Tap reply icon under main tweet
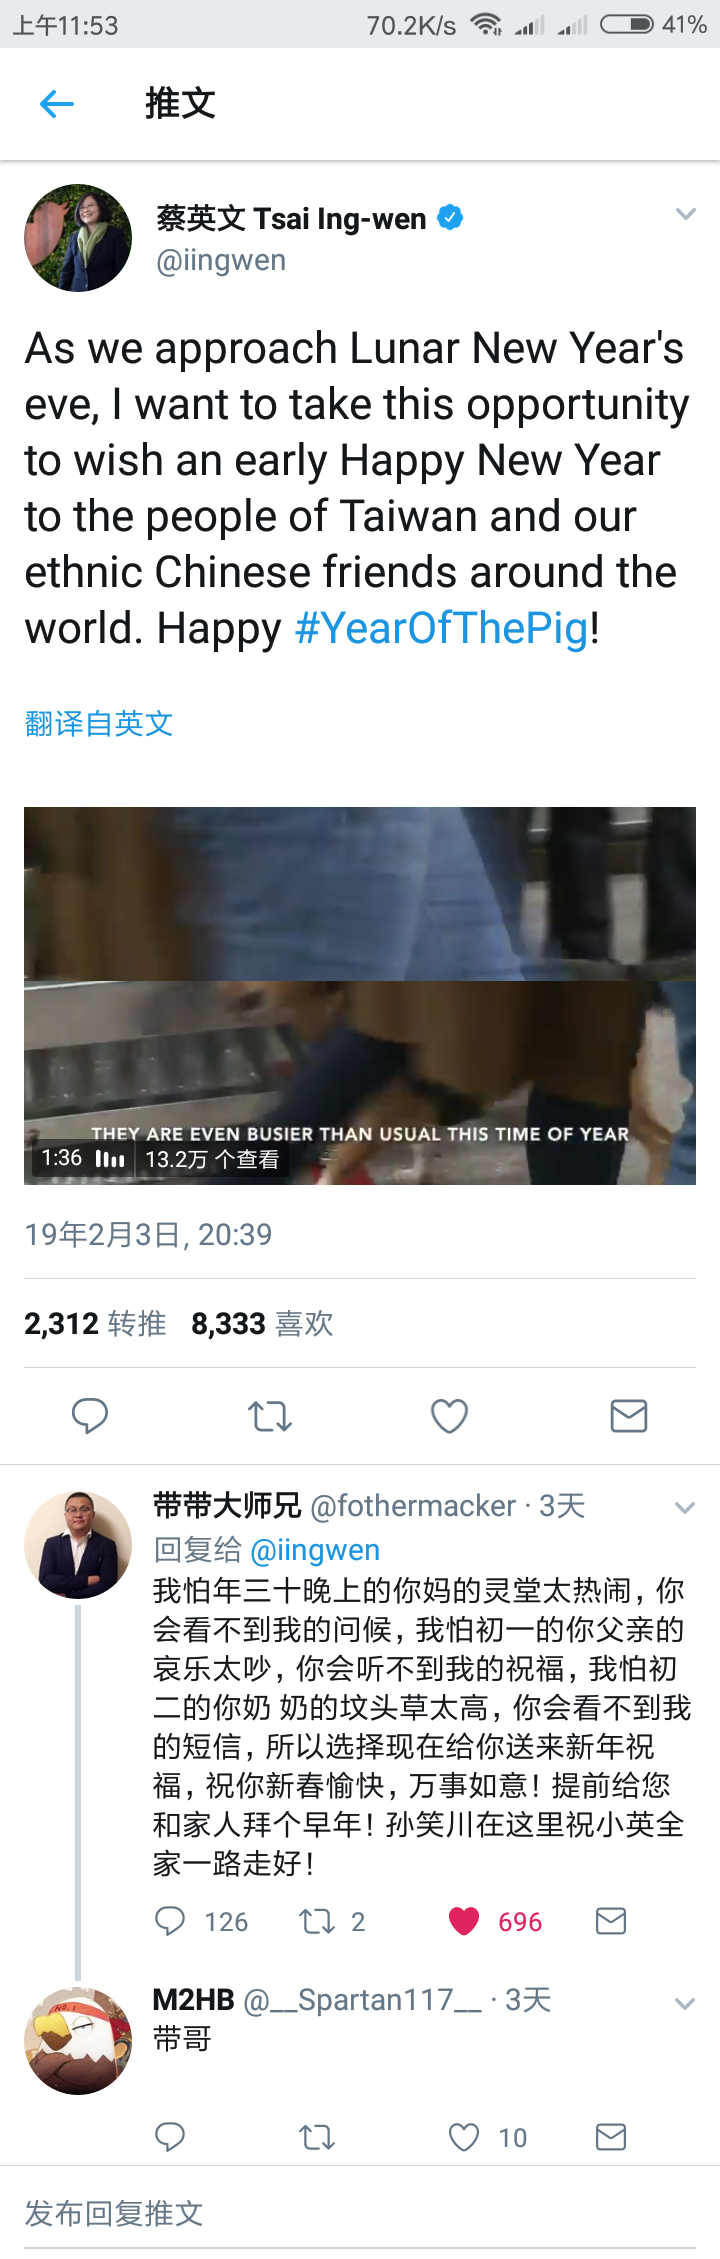The width and height of the screenshot is (720, 2259). point(90,1416)
